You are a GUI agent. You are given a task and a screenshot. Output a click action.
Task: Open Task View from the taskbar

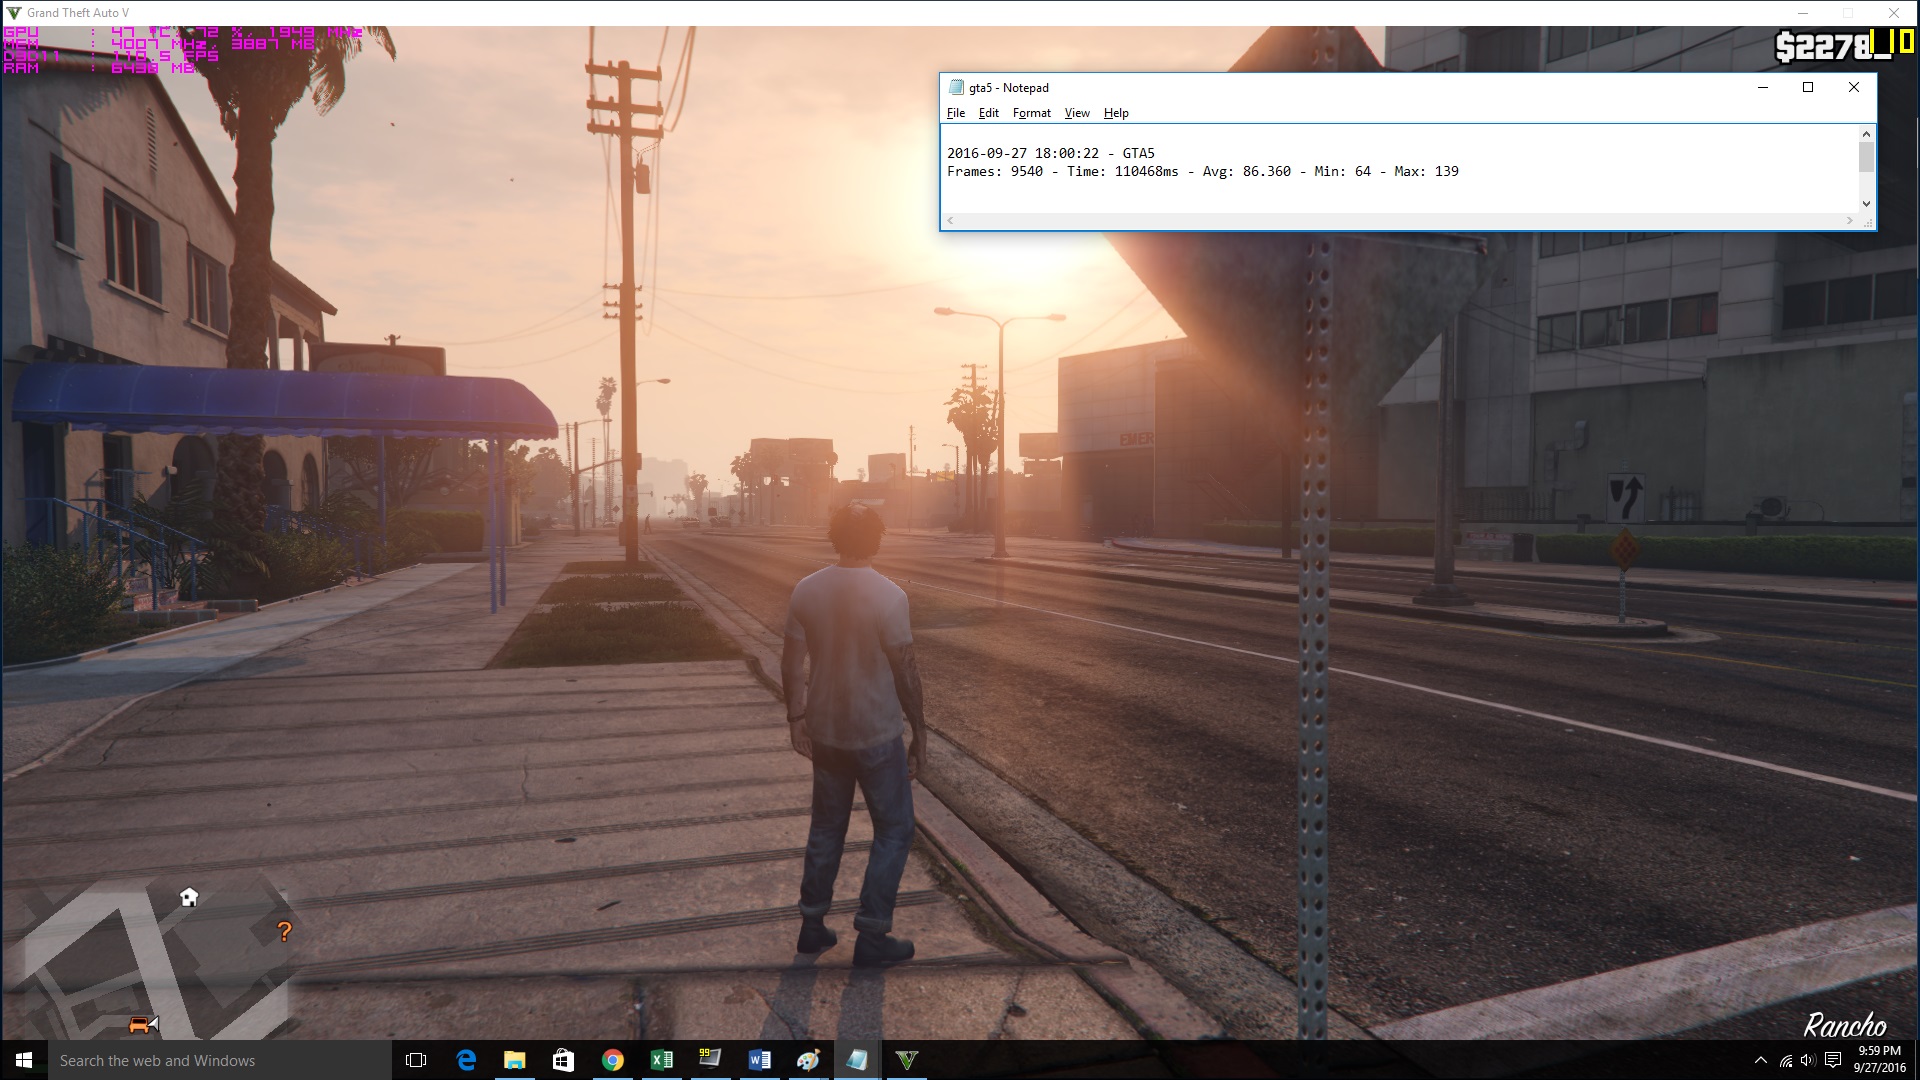[x=416, y=1060]
